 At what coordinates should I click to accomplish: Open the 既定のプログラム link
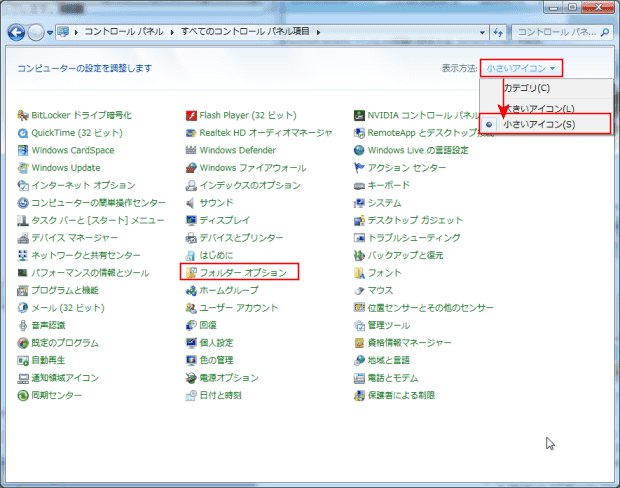(x=65, y=343)
